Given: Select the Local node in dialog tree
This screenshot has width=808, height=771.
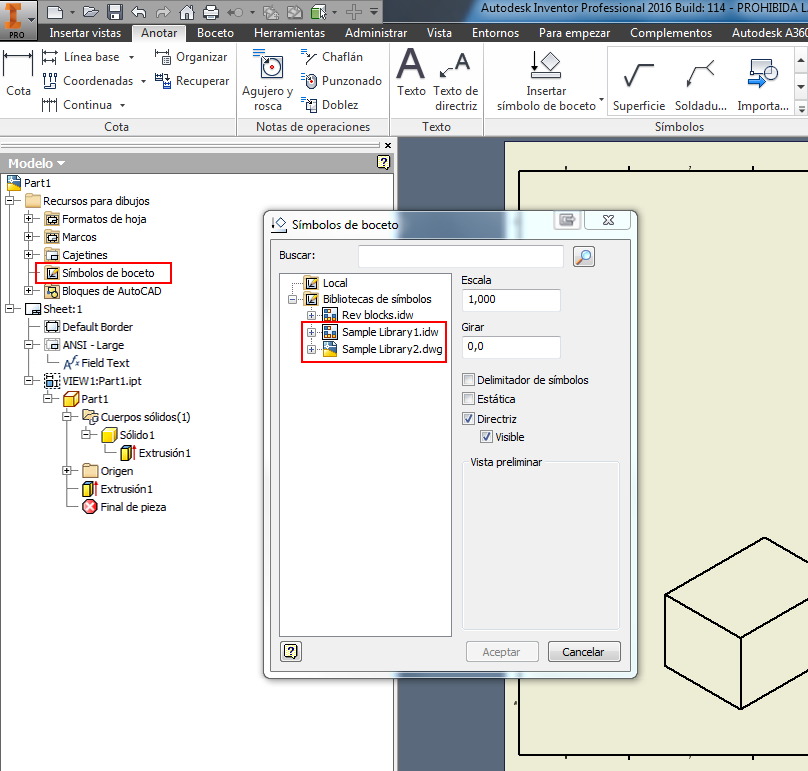Looking at the screenshot, I should (335, 283).
